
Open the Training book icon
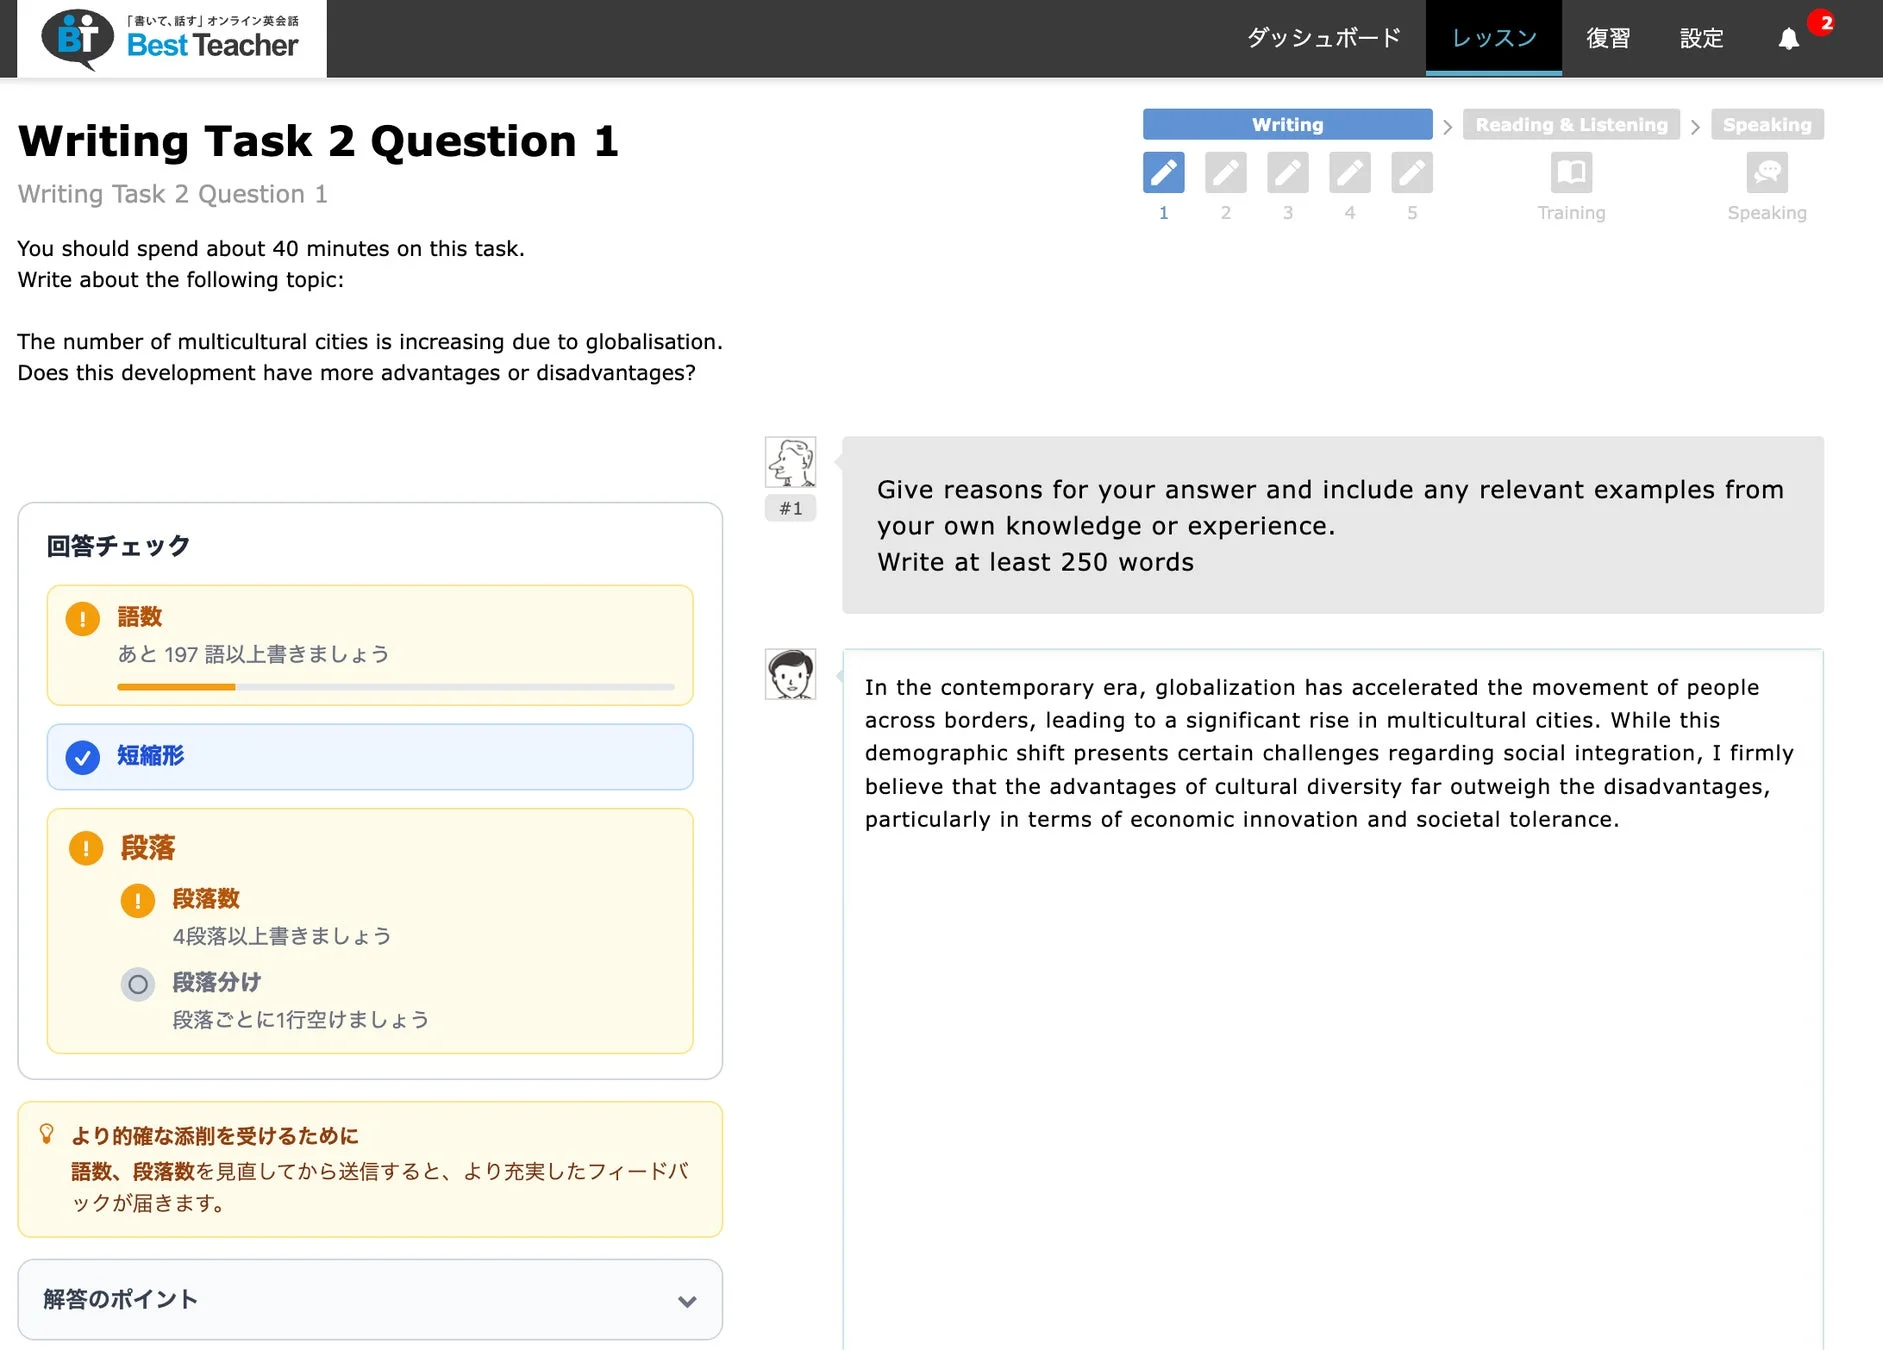coord(1571,172)
